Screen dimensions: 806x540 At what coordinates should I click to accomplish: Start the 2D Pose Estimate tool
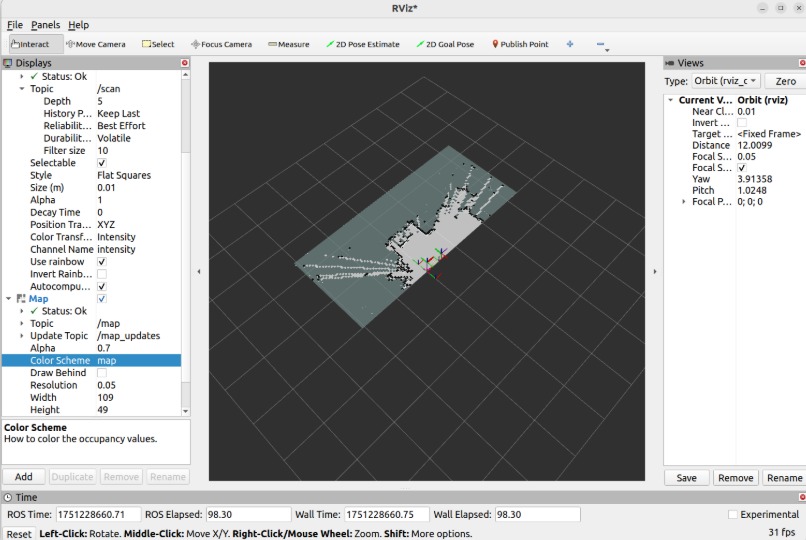click(363, 44)
